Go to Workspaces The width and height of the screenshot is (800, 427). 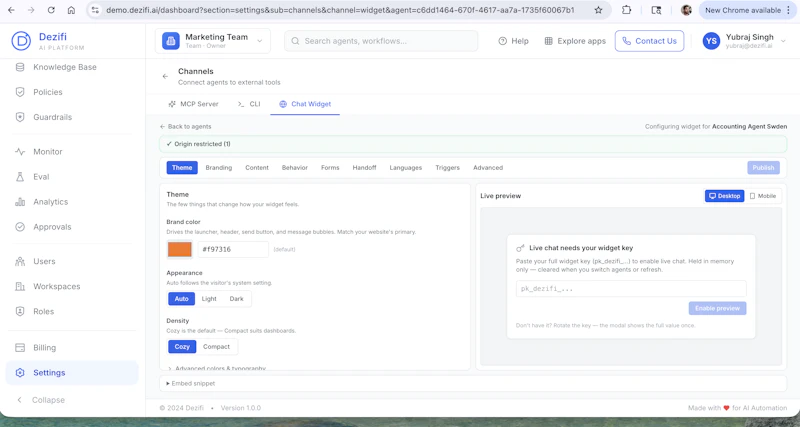56,286
